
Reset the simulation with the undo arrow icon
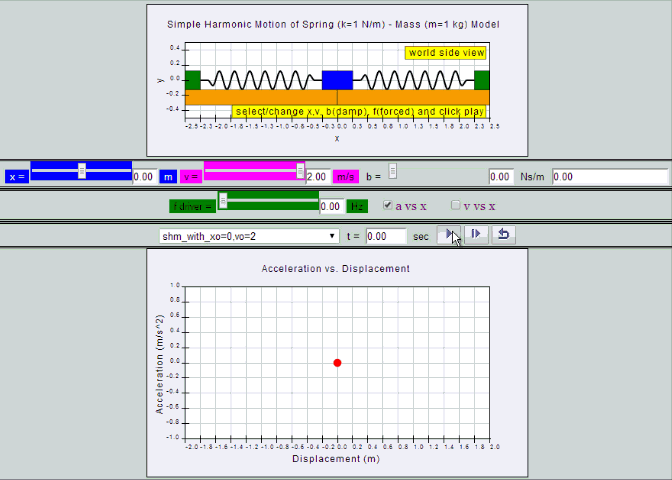point(504,235)
